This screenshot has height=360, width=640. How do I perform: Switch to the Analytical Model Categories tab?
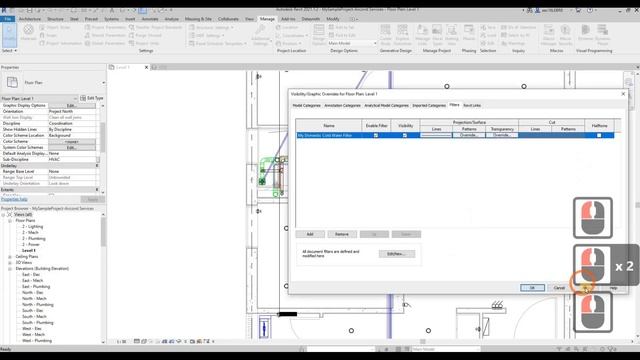pyautogui.click(x=386, y=105)
